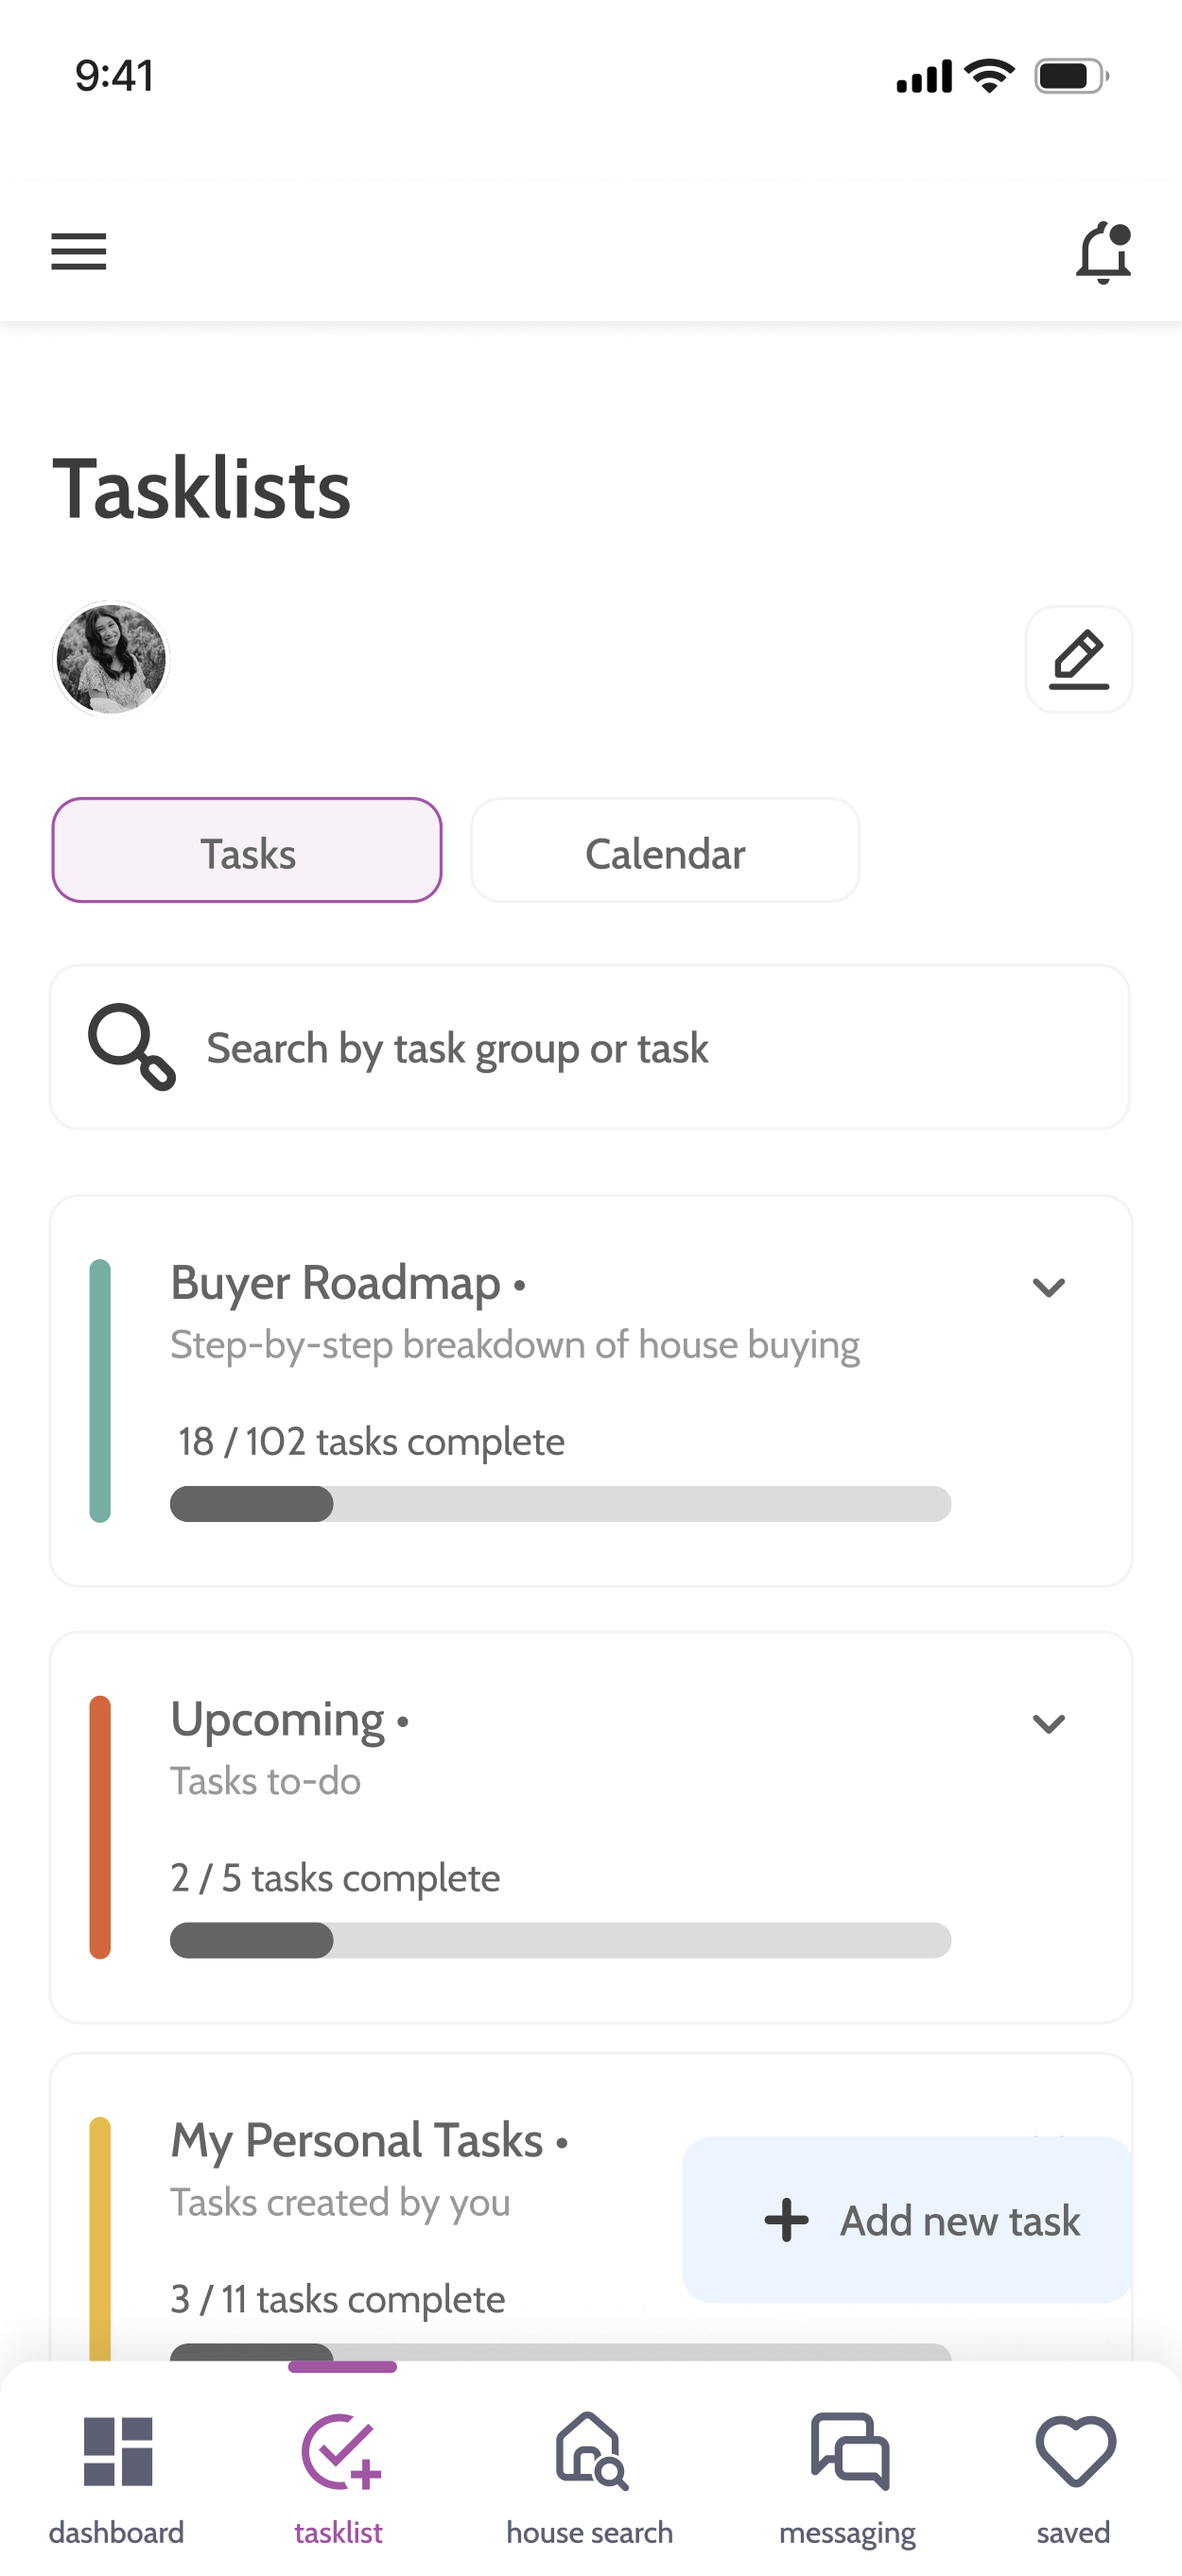Switch to the Calendar view

[665, 850]
